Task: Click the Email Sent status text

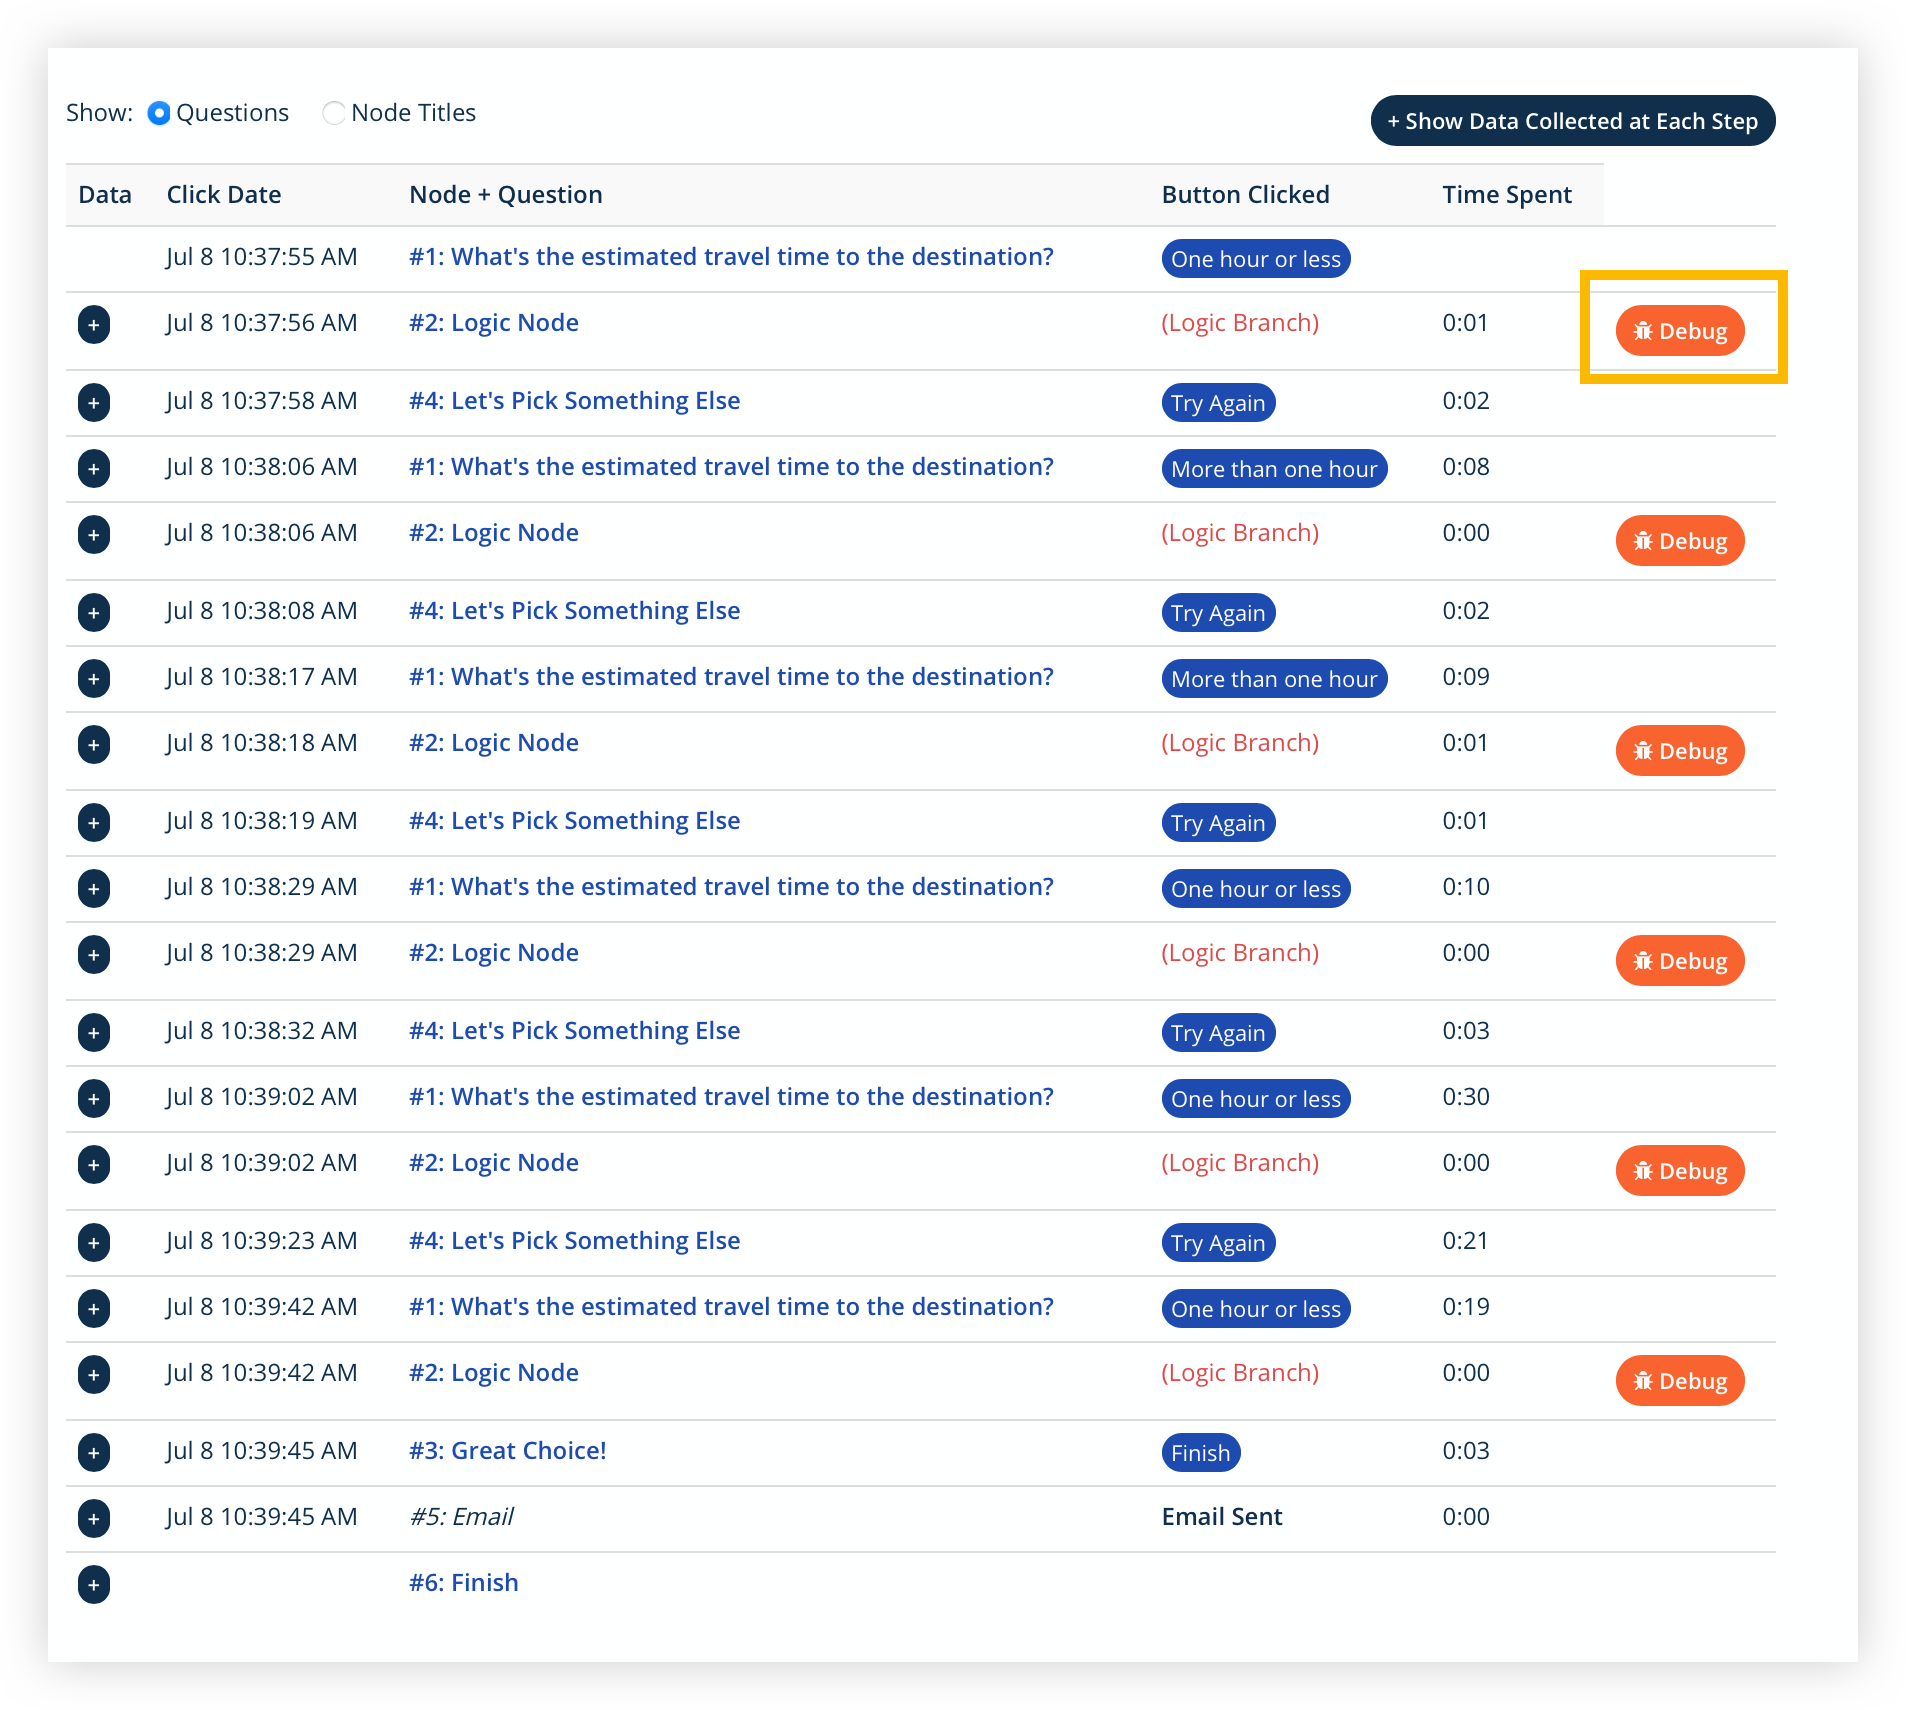Action: (x=1222, y=1517)
